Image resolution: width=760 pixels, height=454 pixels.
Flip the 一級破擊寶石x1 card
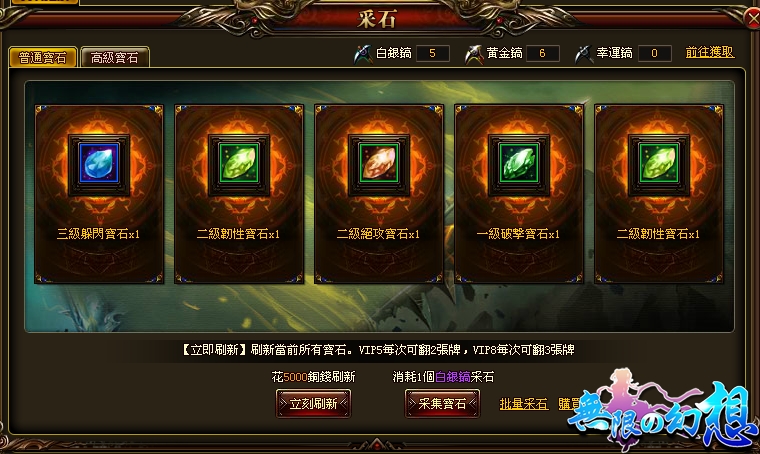click(519, 194)
